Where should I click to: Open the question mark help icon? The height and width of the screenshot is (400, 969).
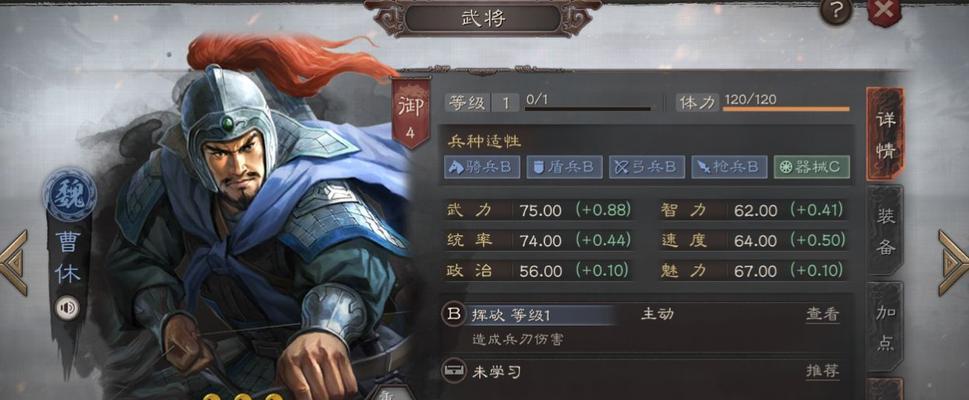[837, 11]
